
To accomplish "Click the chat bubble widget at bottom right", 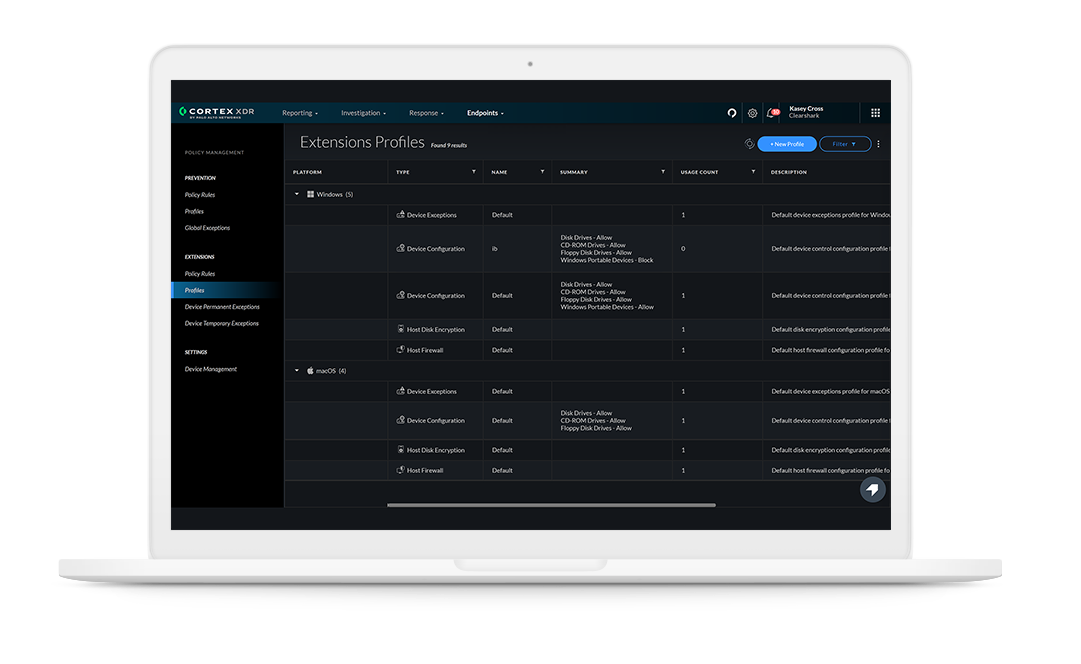I will pyautogui.click(x=872, y=489).
